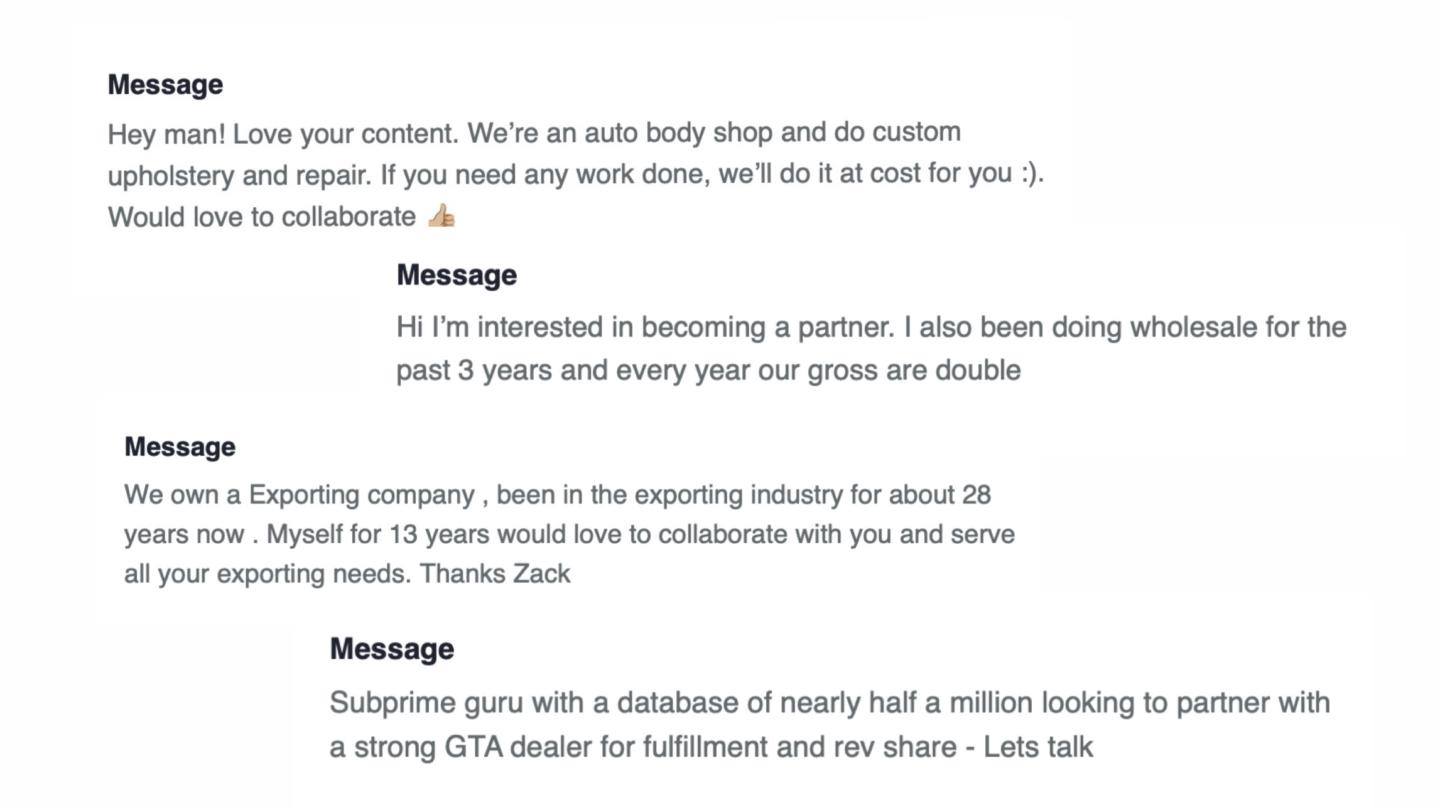Click the text 'upholstery and repair' line
The width and height of the screenshot is (1440, 810).
pos(576,174)
